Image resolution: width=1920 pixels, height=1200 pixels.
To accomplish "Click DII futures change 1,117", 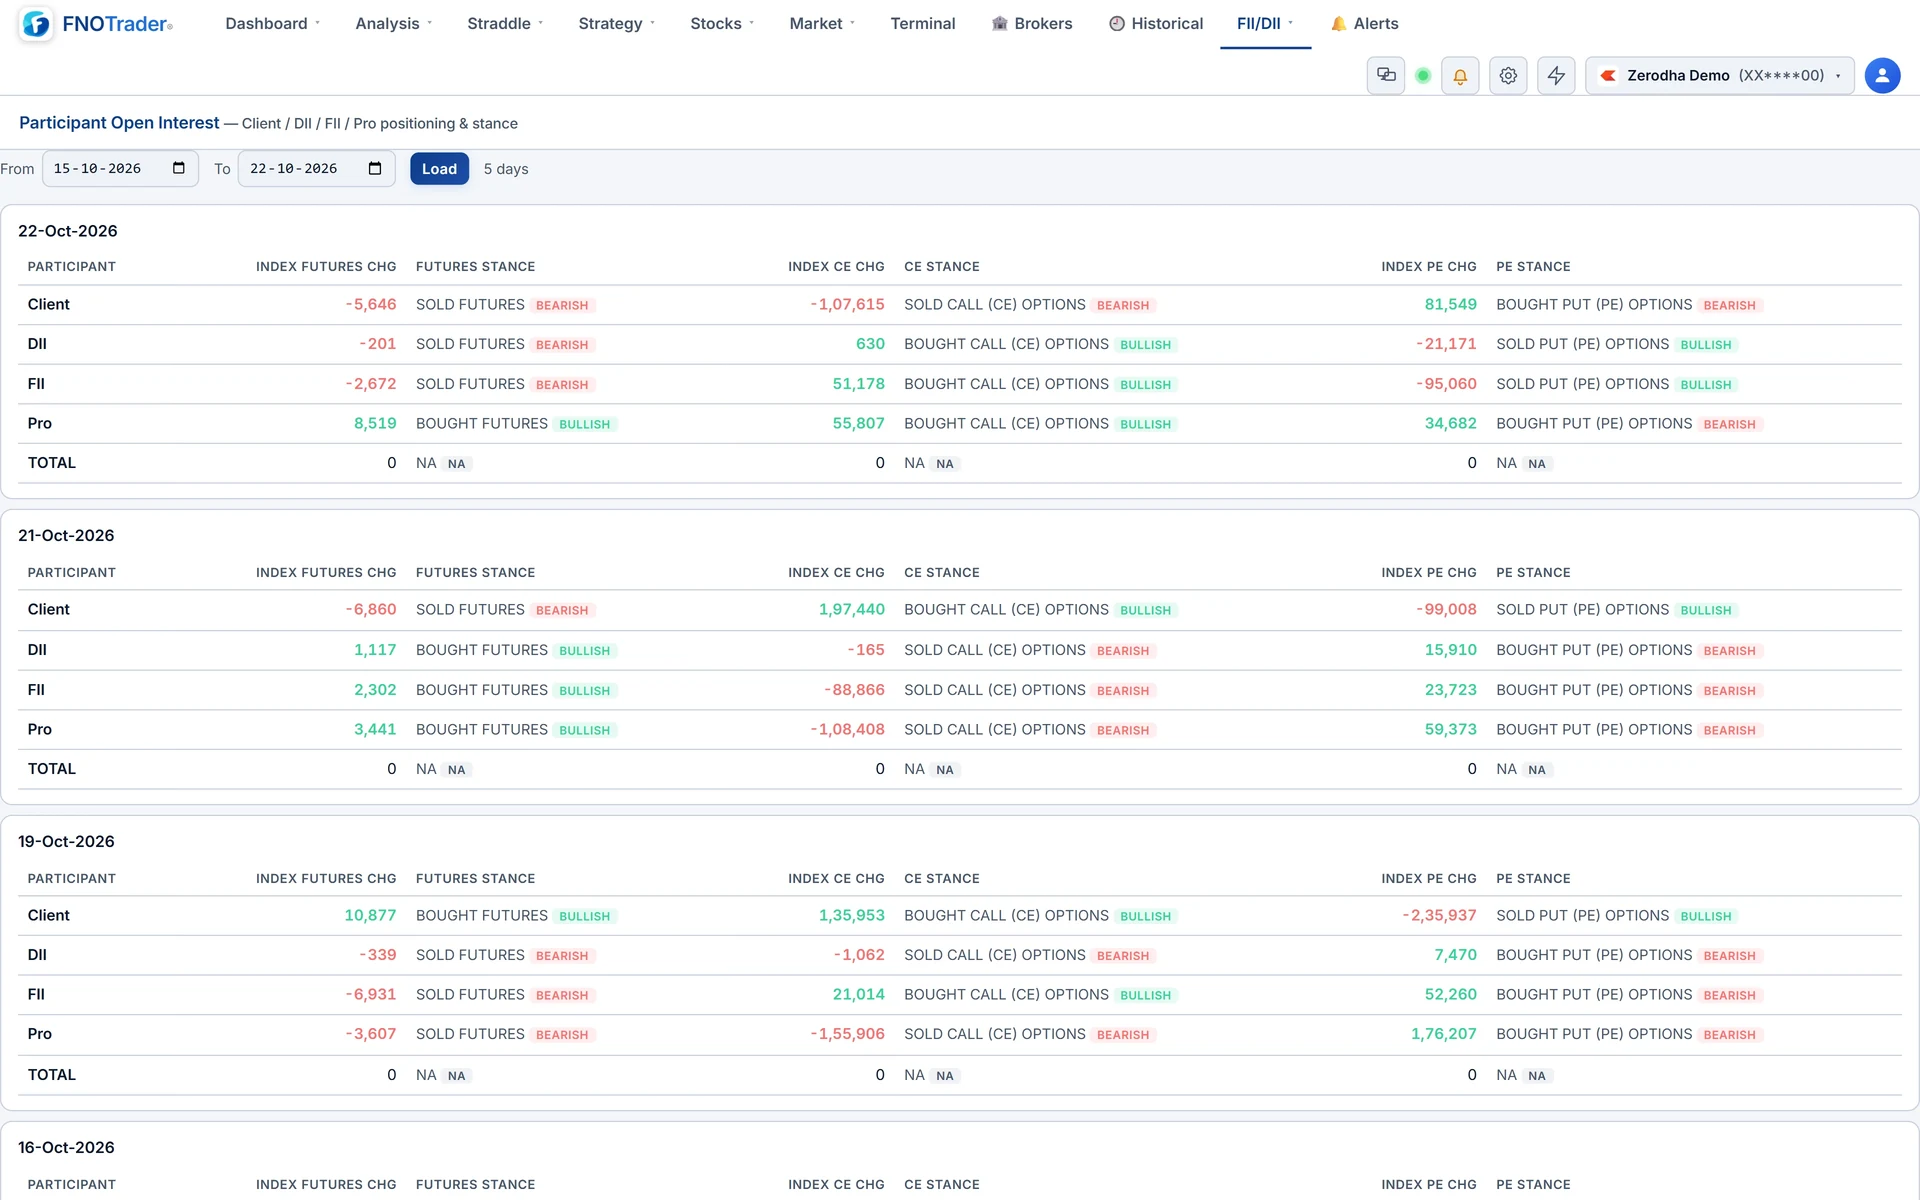I will point(375,650).
